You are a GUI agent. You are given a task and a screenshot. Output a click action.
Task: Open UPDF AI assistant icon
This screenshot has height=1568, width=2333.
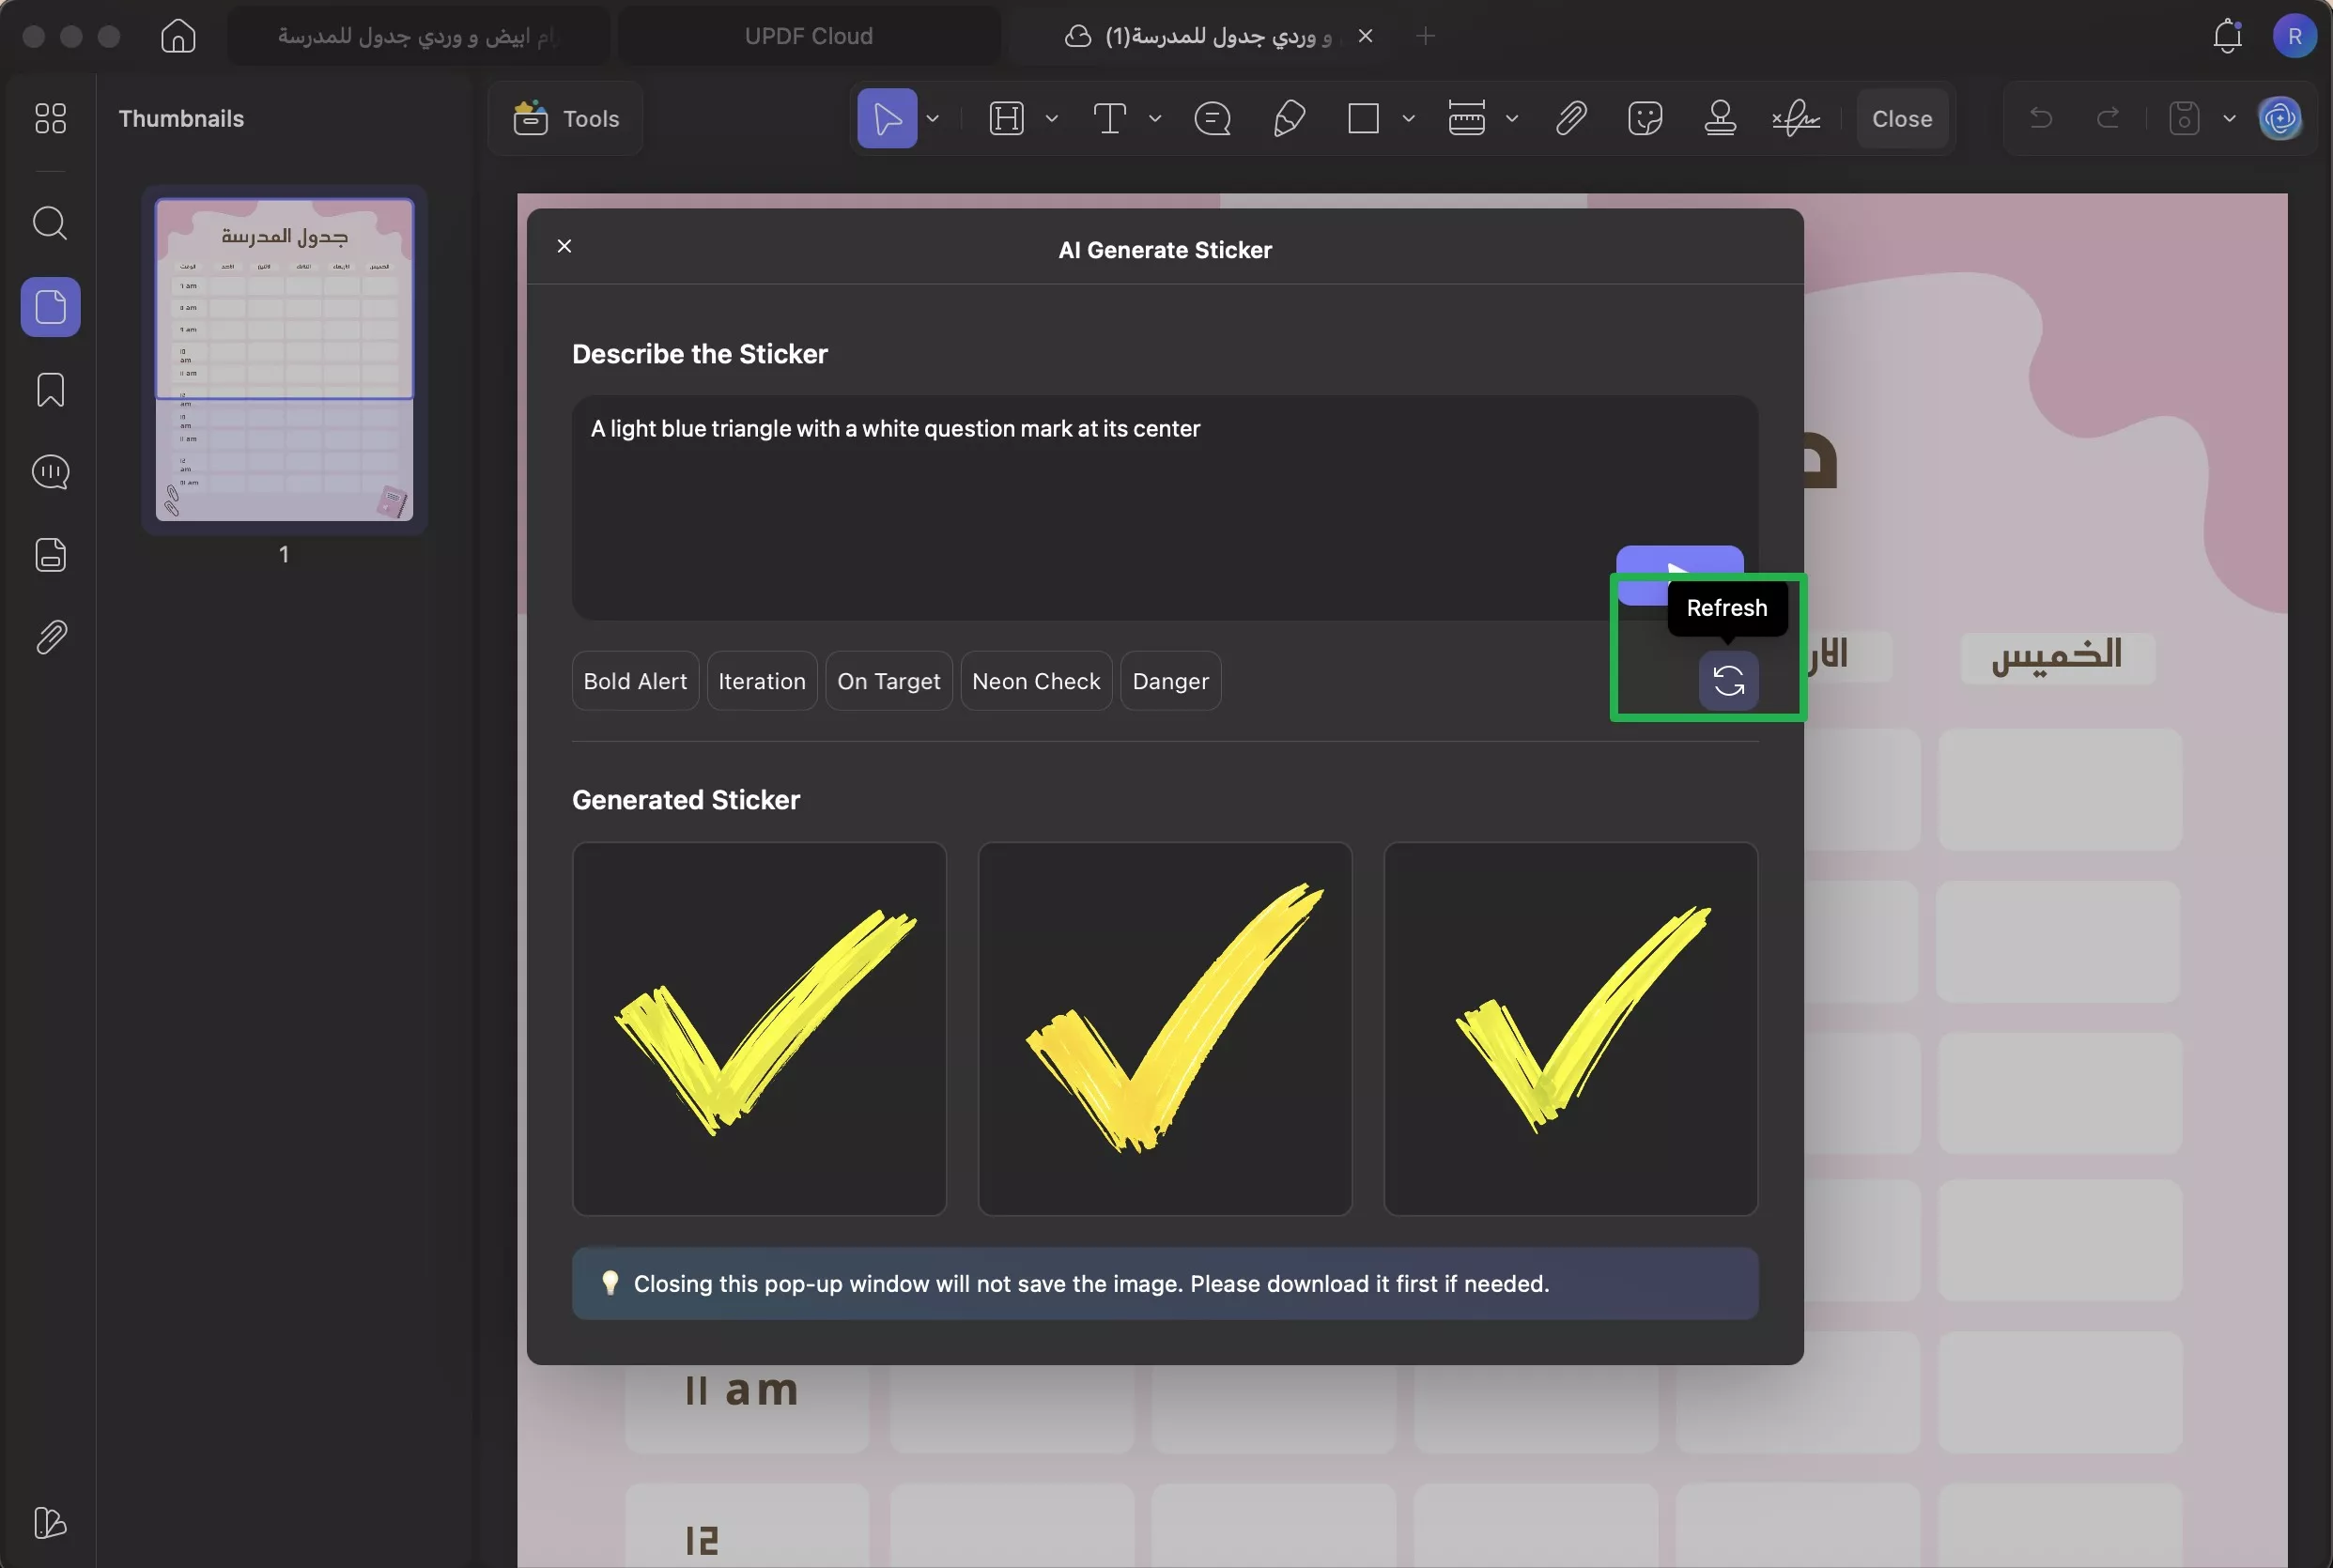point(2279,119)
